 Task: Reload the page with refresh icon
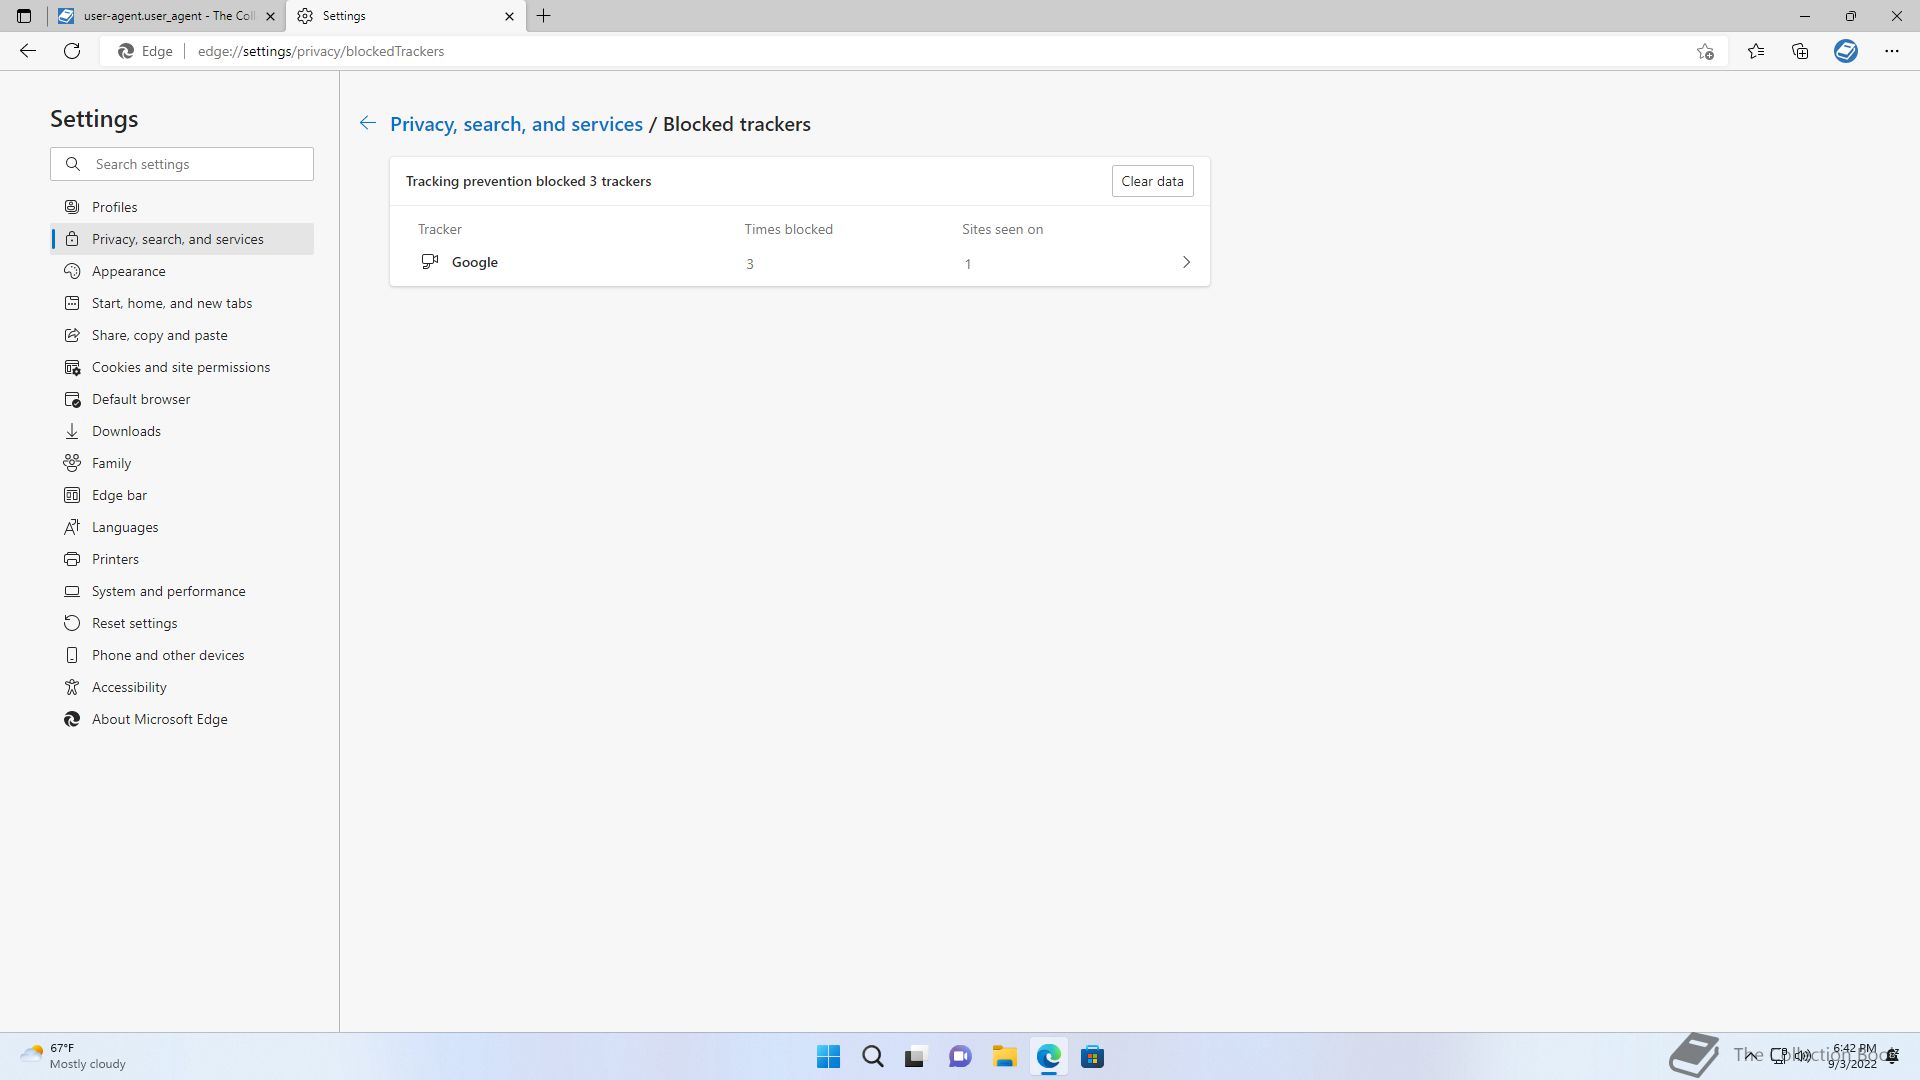[x=72, y=51]
